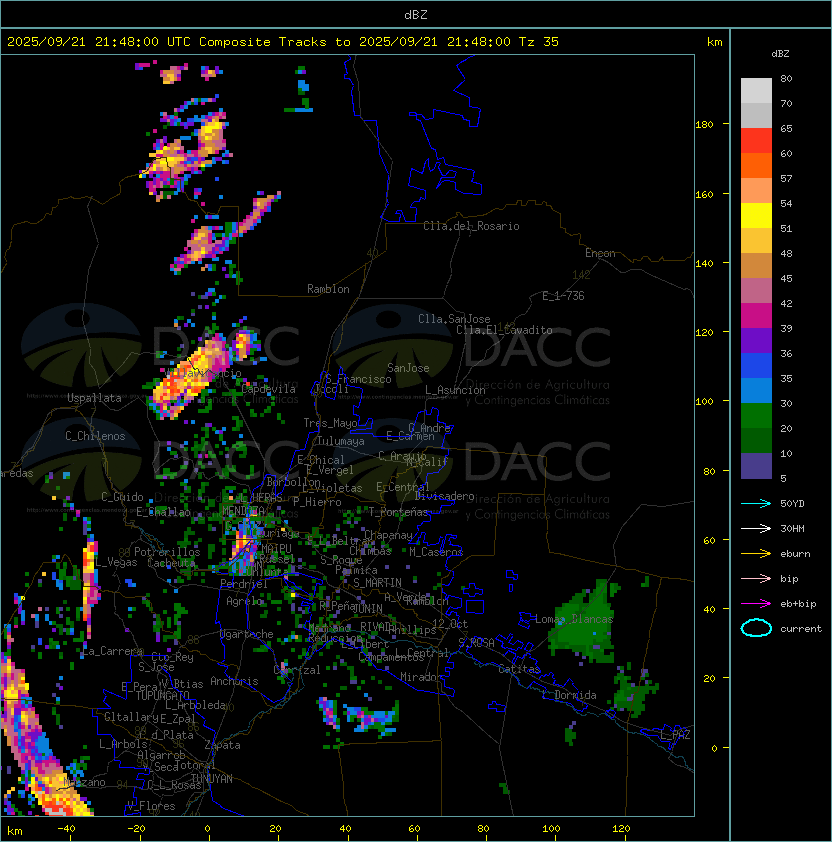Click the yellow eburn arrow legend symbol
This screenshot has width=832, height=842.
(756, 554)
